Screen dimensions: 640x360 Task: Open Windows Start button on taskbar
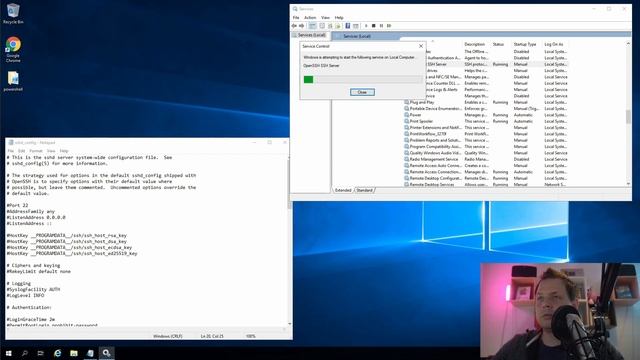click(9, 353)
